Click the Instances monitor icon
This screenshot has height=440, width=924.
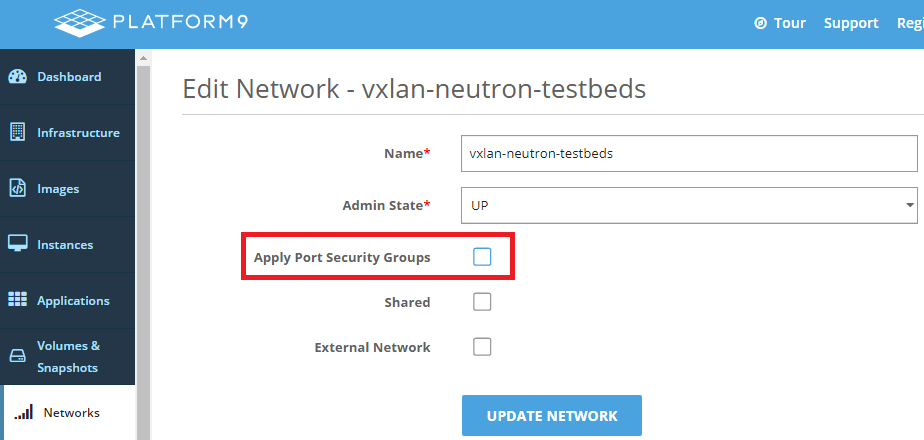coord(17,244)
